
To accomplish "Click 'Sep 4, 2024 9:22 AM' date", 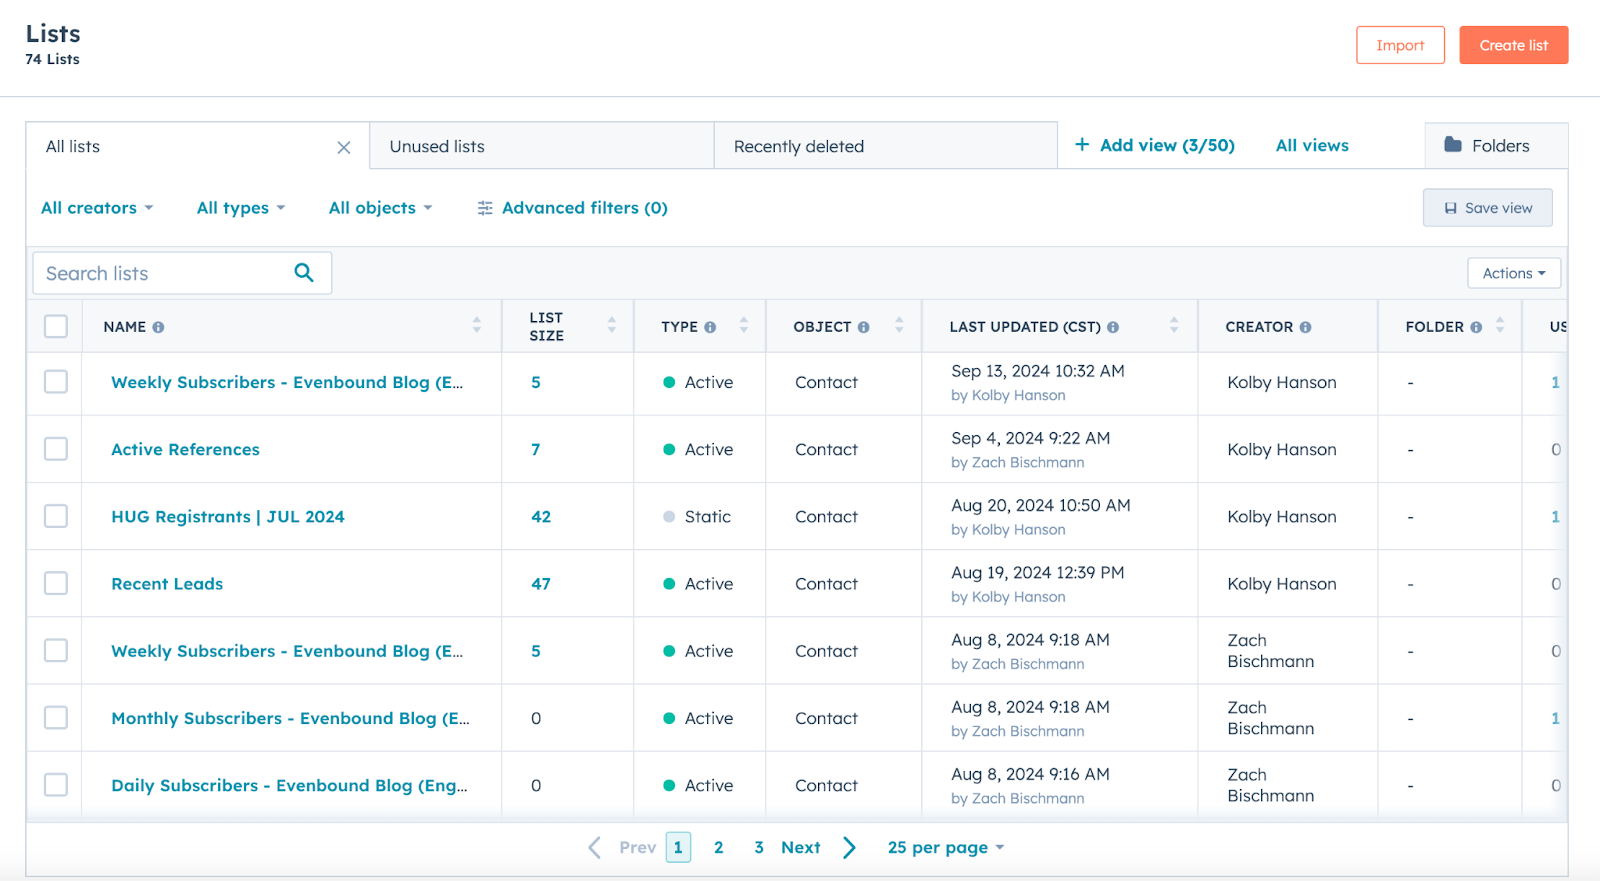I will pyautogui.click(x=1030, y=438).
